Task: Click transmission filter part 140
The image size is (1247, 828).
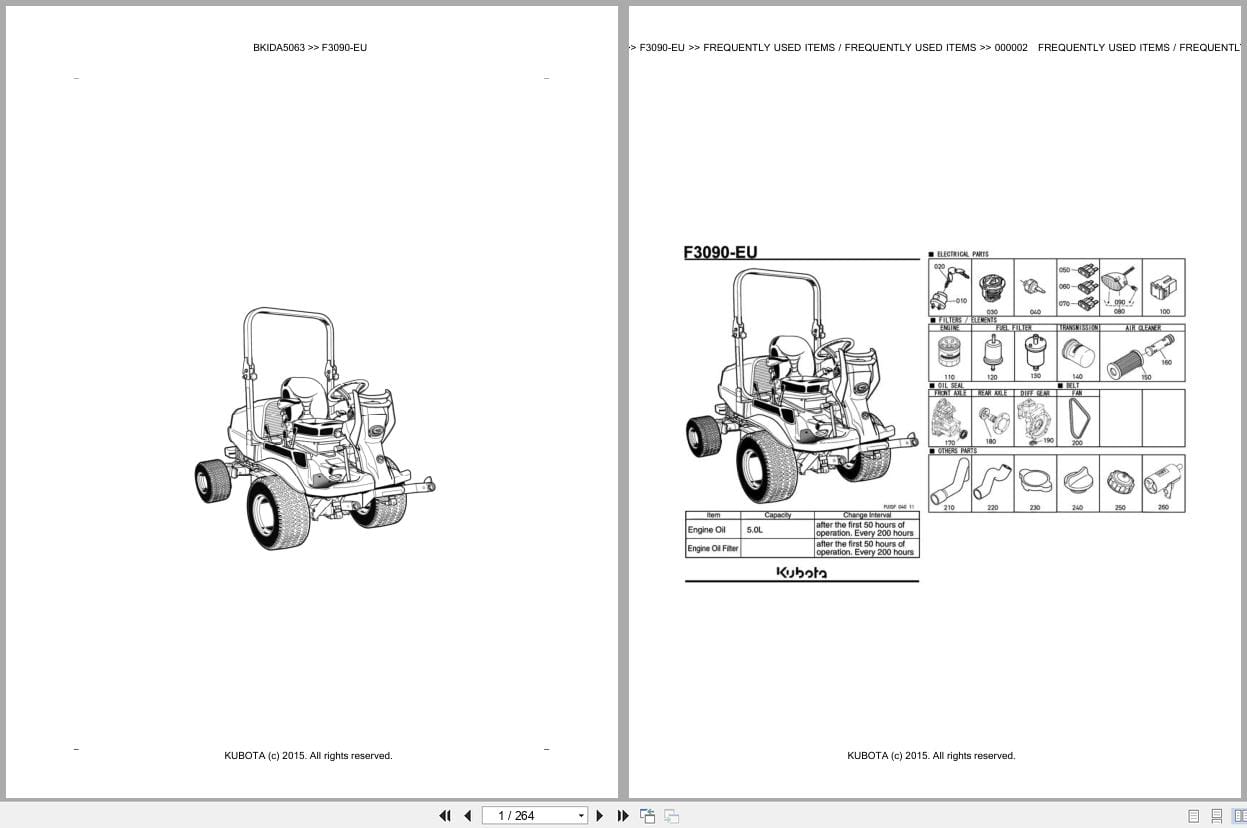Action: [x=1077, y=355]
